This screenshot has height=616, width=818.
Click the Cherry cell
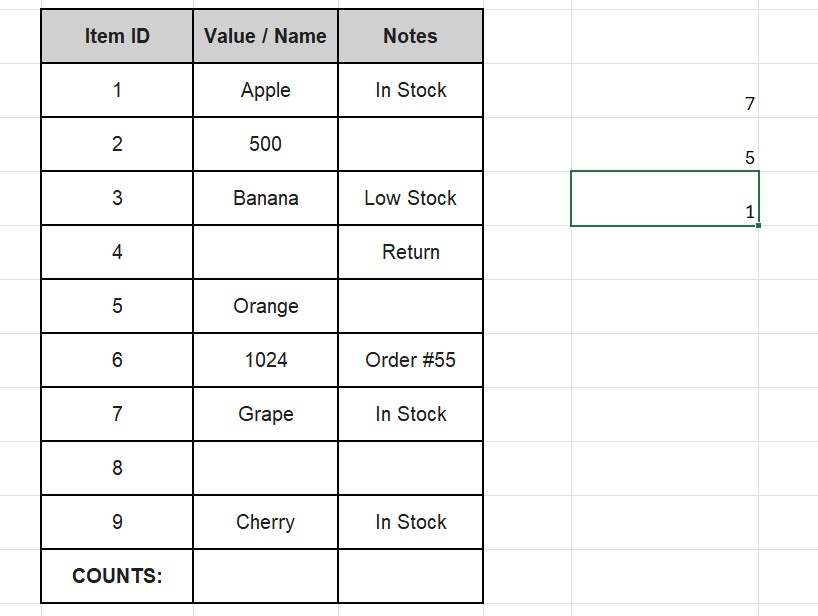pyautogui.click(x=265, y=523)
